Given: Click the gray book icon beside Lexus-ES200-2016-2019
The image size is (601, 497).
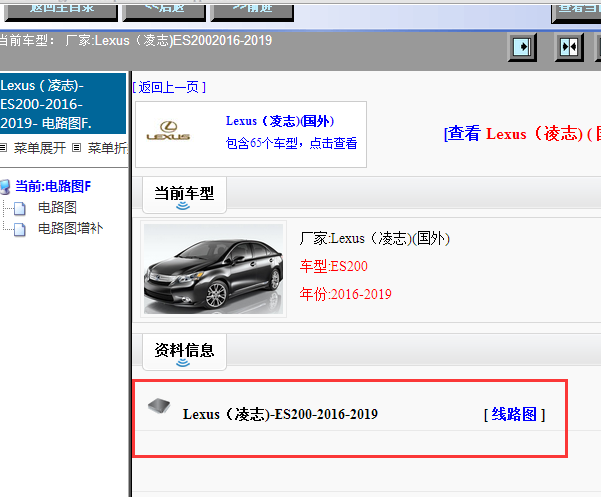Looking at the screenshot, I should (x=159, y=406).
